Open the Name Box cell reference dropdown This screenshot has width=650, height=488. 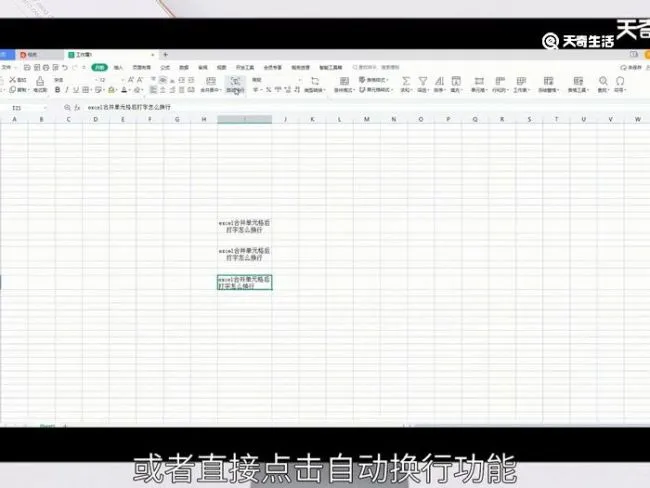click(45, 108)
